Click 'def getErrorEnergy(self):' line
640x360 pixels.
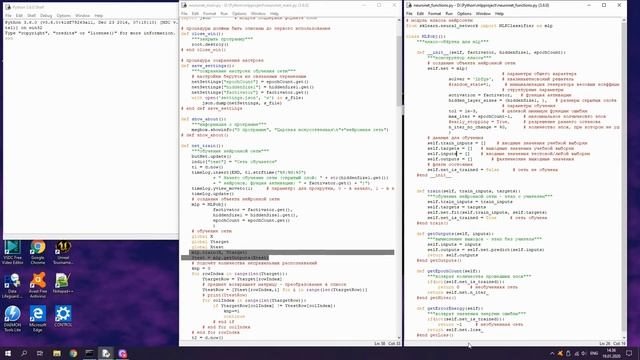click(449, 308)
